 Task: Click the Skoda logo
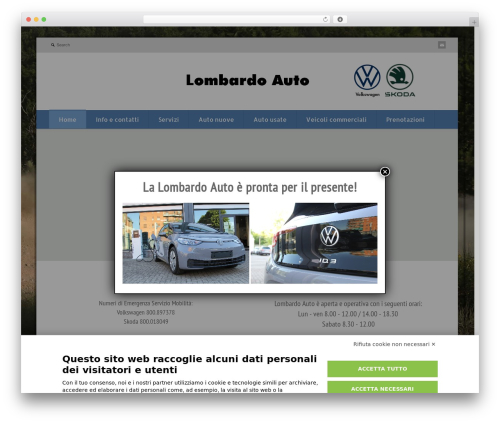(400, 80)
